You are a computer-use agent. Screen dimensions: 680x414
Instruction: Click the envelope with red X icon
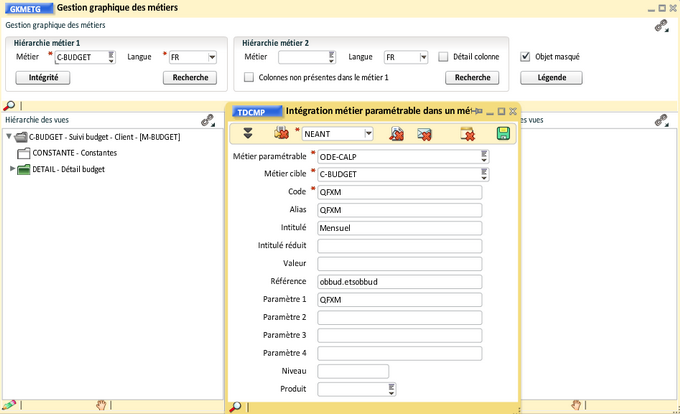point(424,133)
